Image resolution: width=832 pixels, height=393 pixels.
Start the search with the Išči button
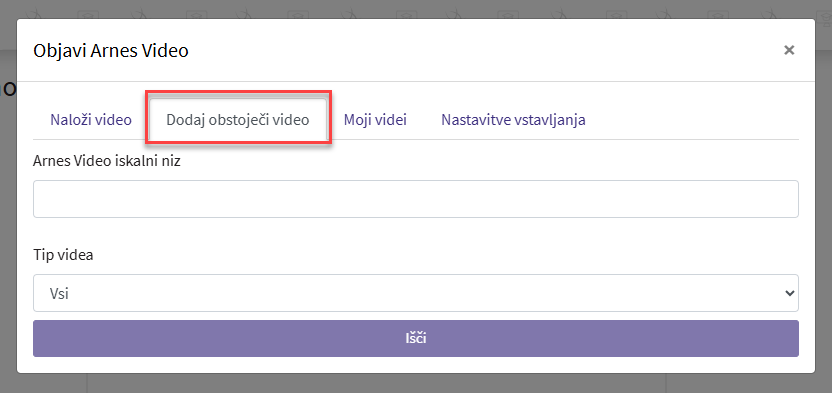coord(415,338)
